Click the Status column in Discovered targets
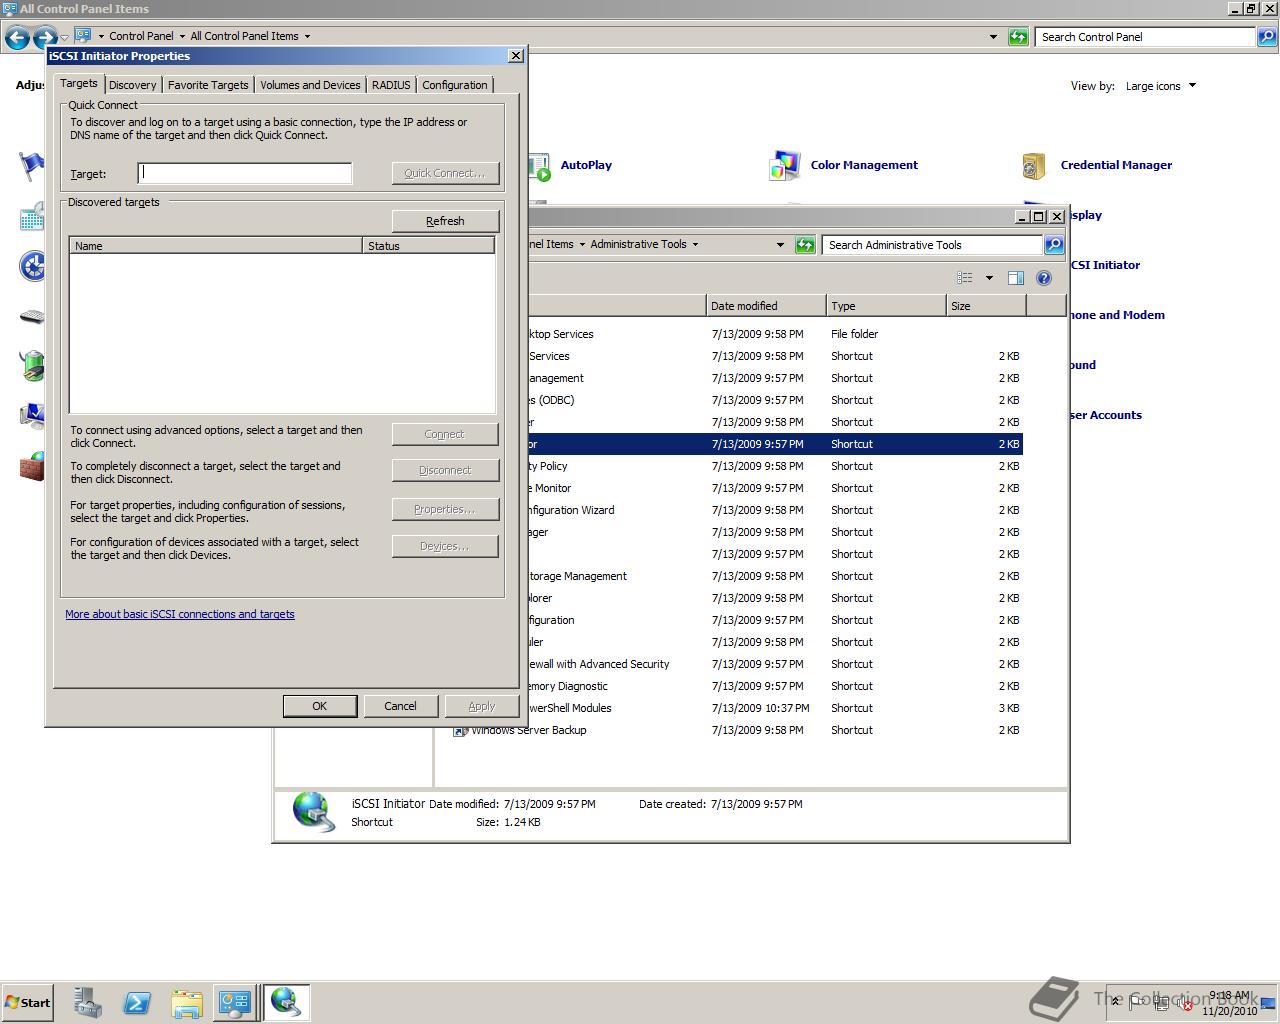The width and height of the screenshot is (1280, 1024). [x=428, y=245]
